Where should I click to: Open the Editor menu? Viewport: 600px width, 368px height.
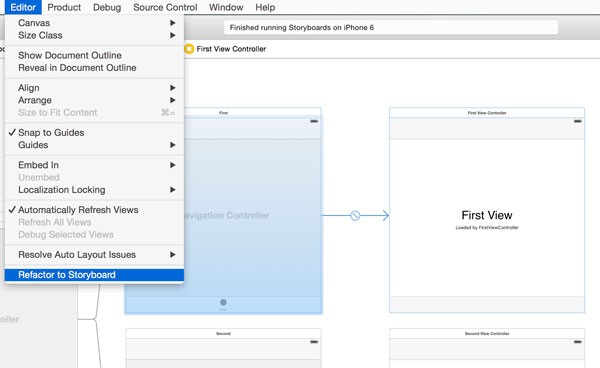(23, 7)
